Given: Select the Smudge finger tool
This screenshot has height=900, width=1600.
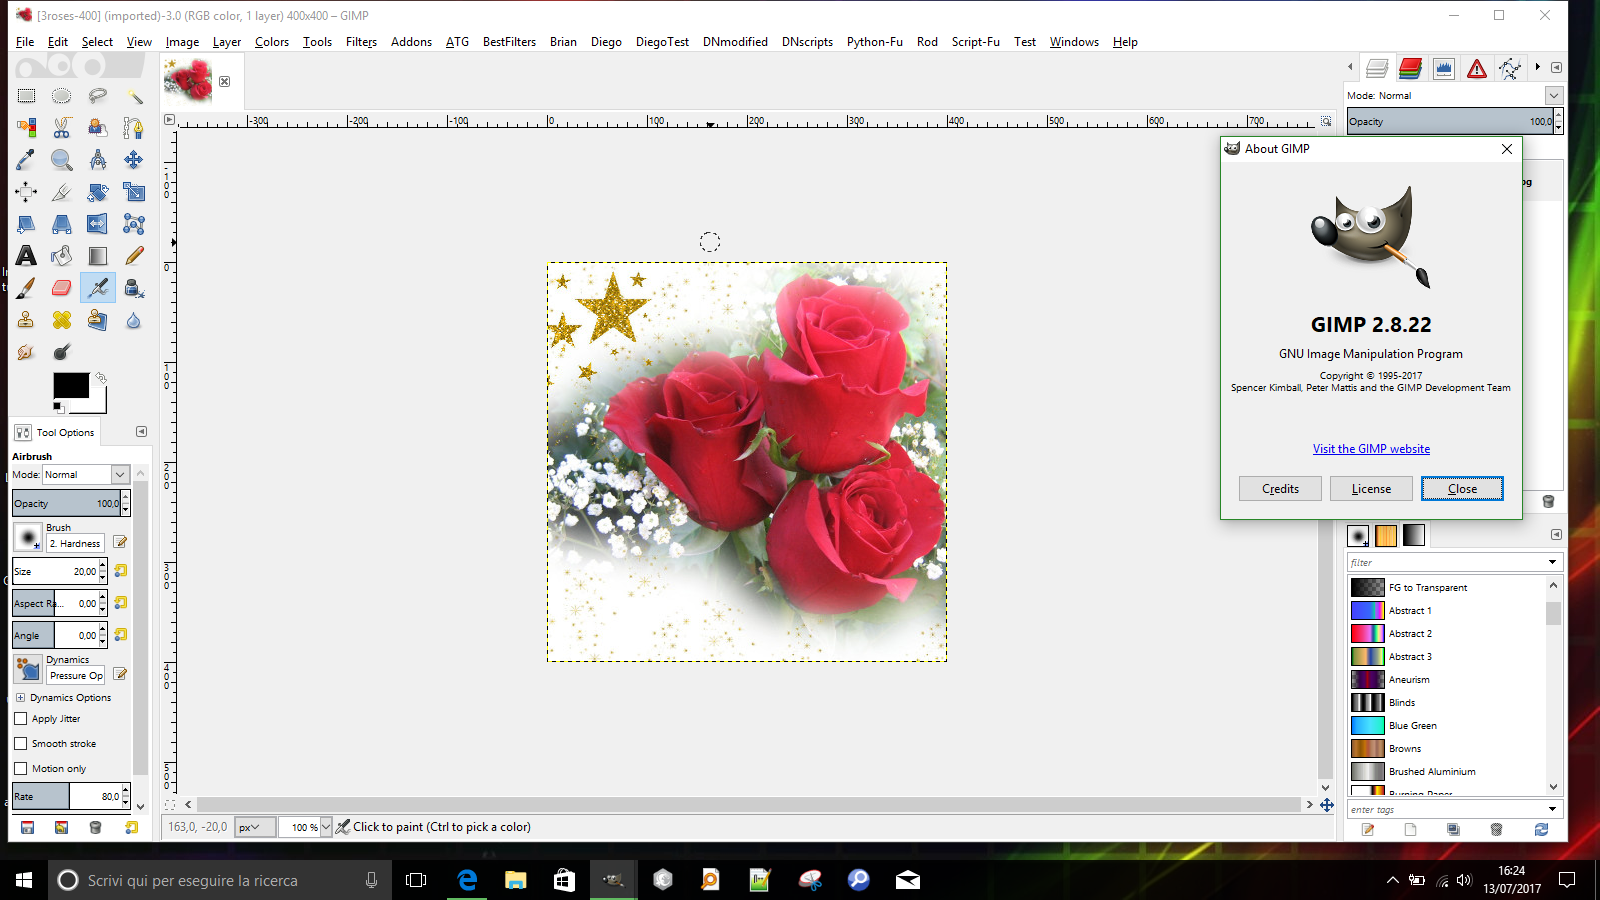Looking at the screenshot, I should [26, 352].
